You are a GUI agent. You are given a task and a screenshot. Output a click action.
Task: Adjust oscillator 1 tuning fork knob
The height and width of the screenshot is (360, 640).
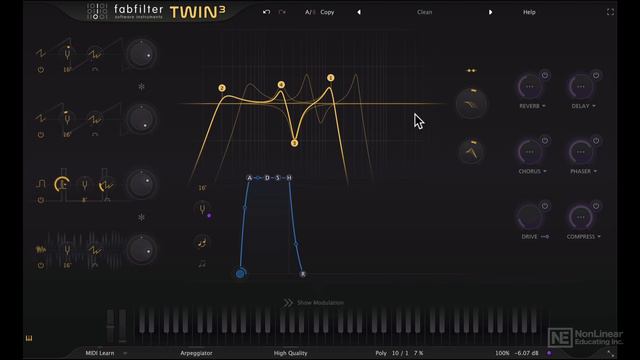[67, 53]
